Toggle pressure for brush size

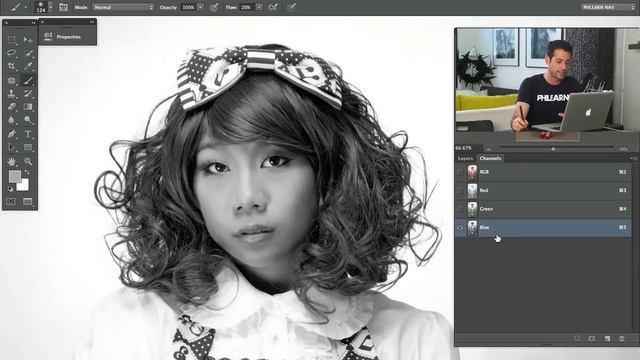(x=291, y=7)
